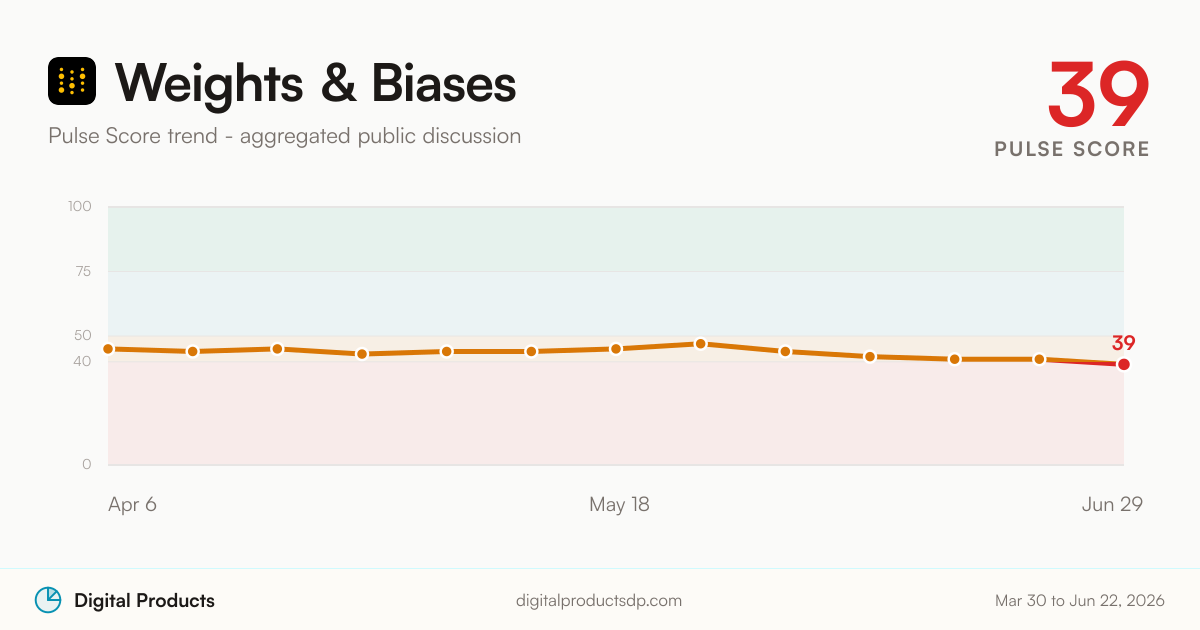The image size is (1200, 630).
Task: Click the pink 0-40 score band
Action: (616, 413)
